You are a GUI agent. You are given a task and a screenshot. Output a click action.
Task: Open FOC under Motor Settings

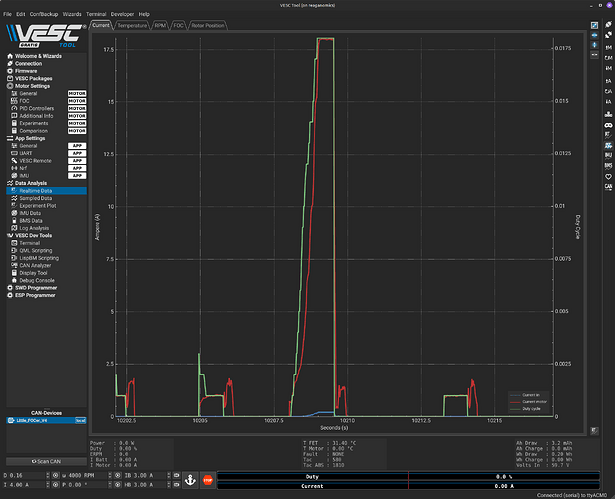[24, 101]
